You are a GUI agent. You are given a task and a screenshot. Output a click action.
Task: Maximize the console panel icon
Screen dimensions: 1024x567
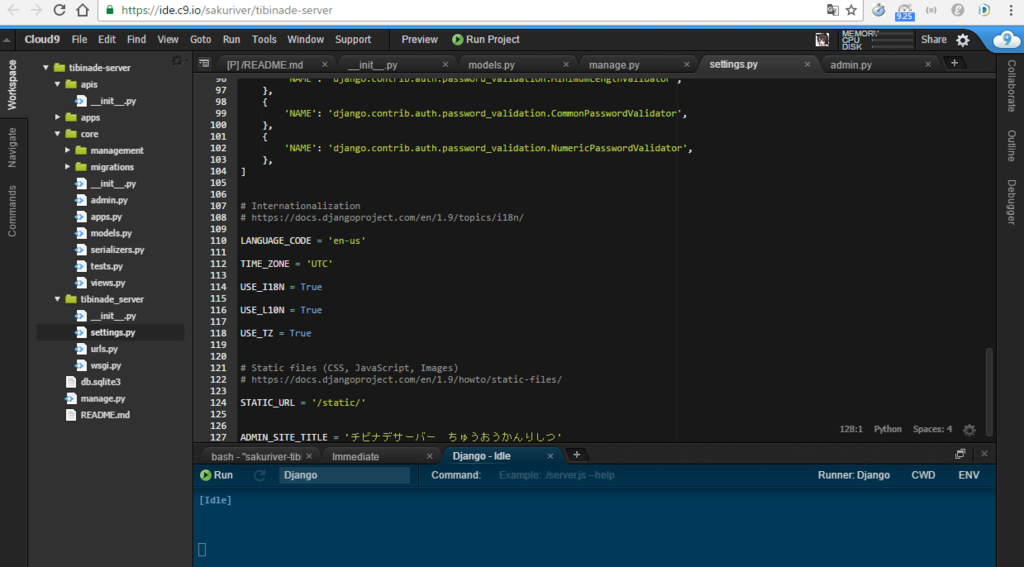pyautogui.click(x=960, y=454)
